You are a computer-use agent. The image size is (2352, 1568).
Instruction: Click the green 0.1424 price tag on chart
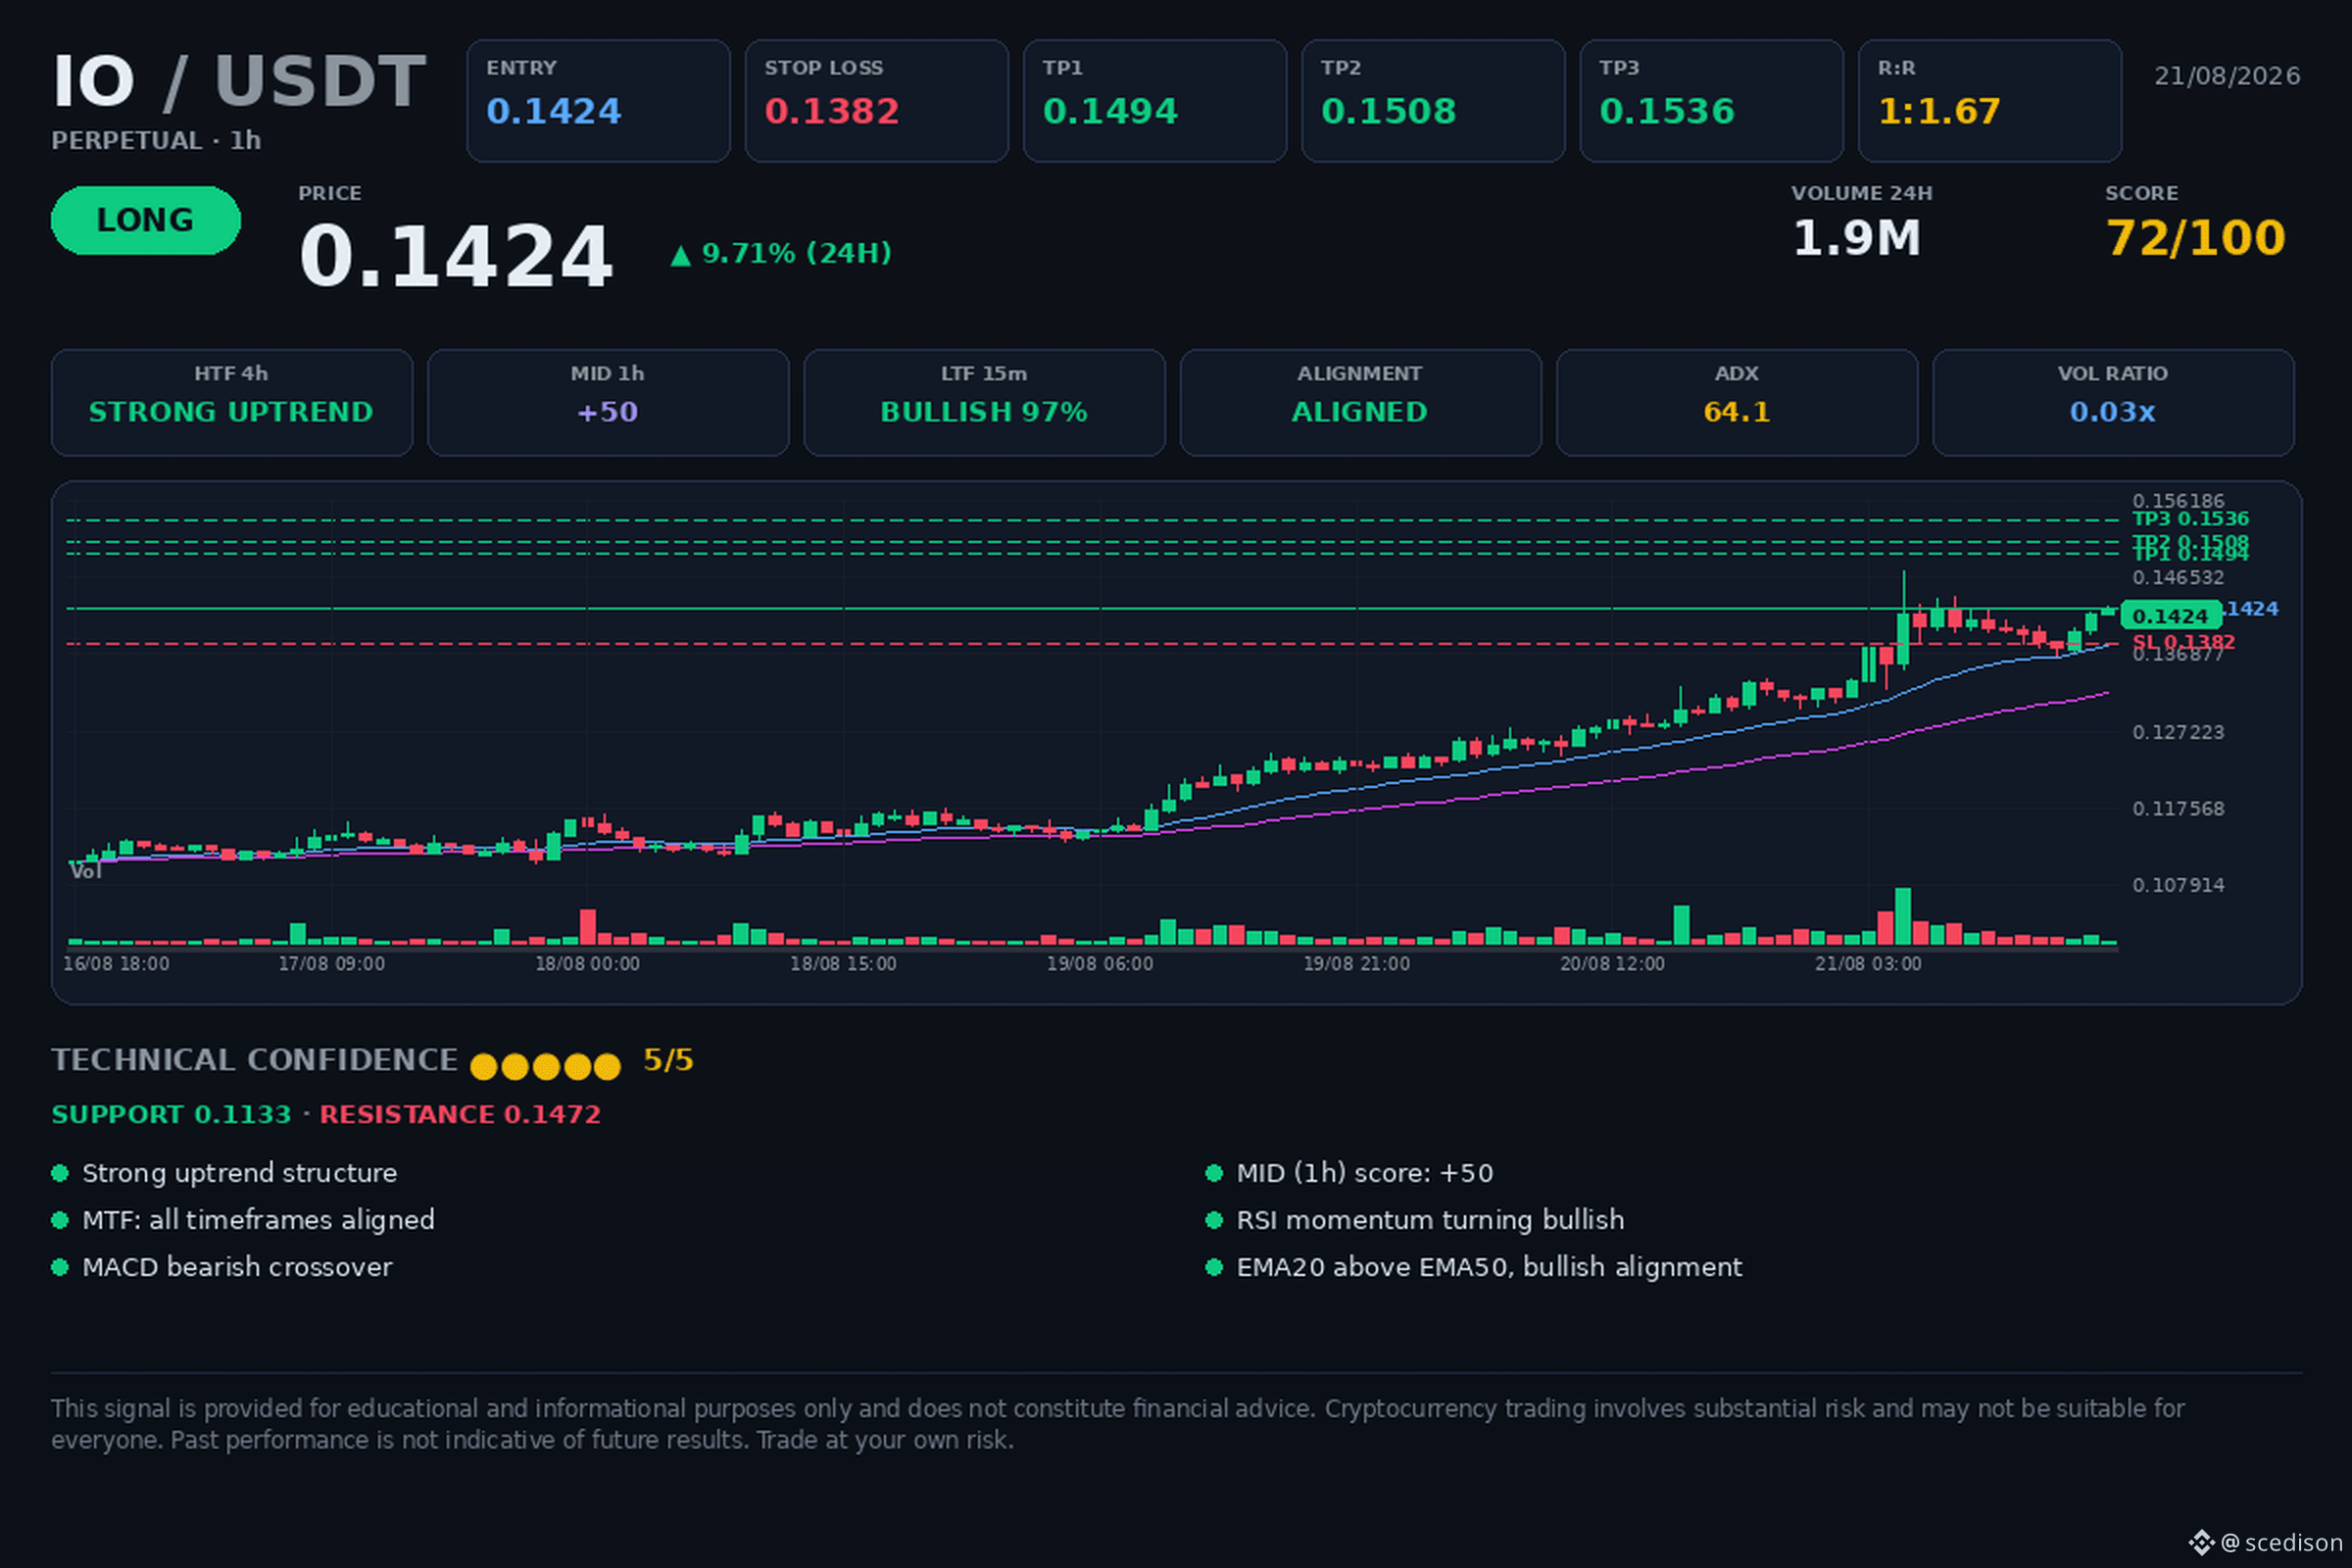tap(2171, 616)
